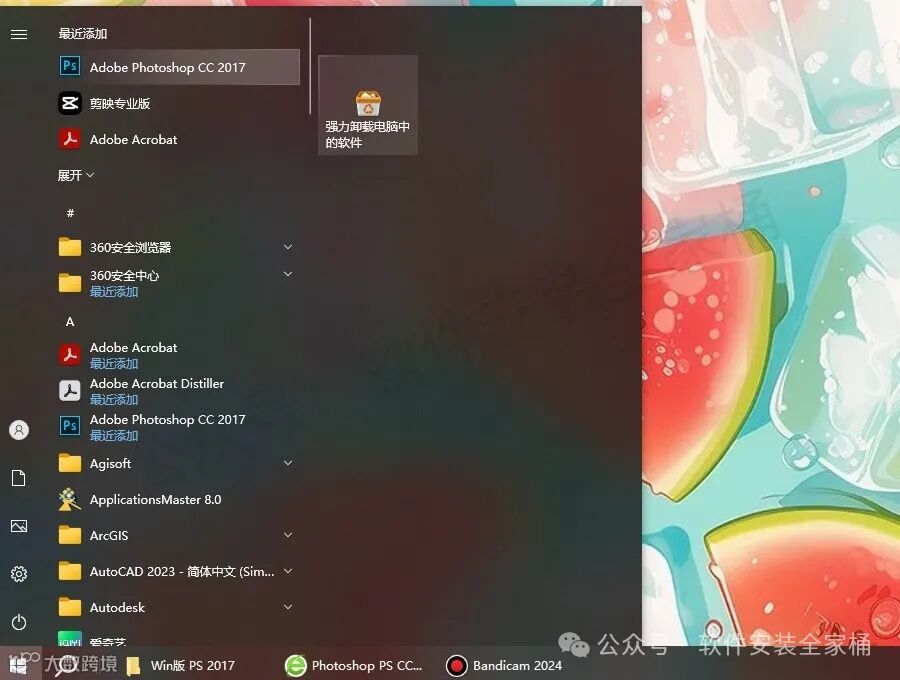
Task: Open the Documents sidebar icon
Action: [x=19, y=478]
